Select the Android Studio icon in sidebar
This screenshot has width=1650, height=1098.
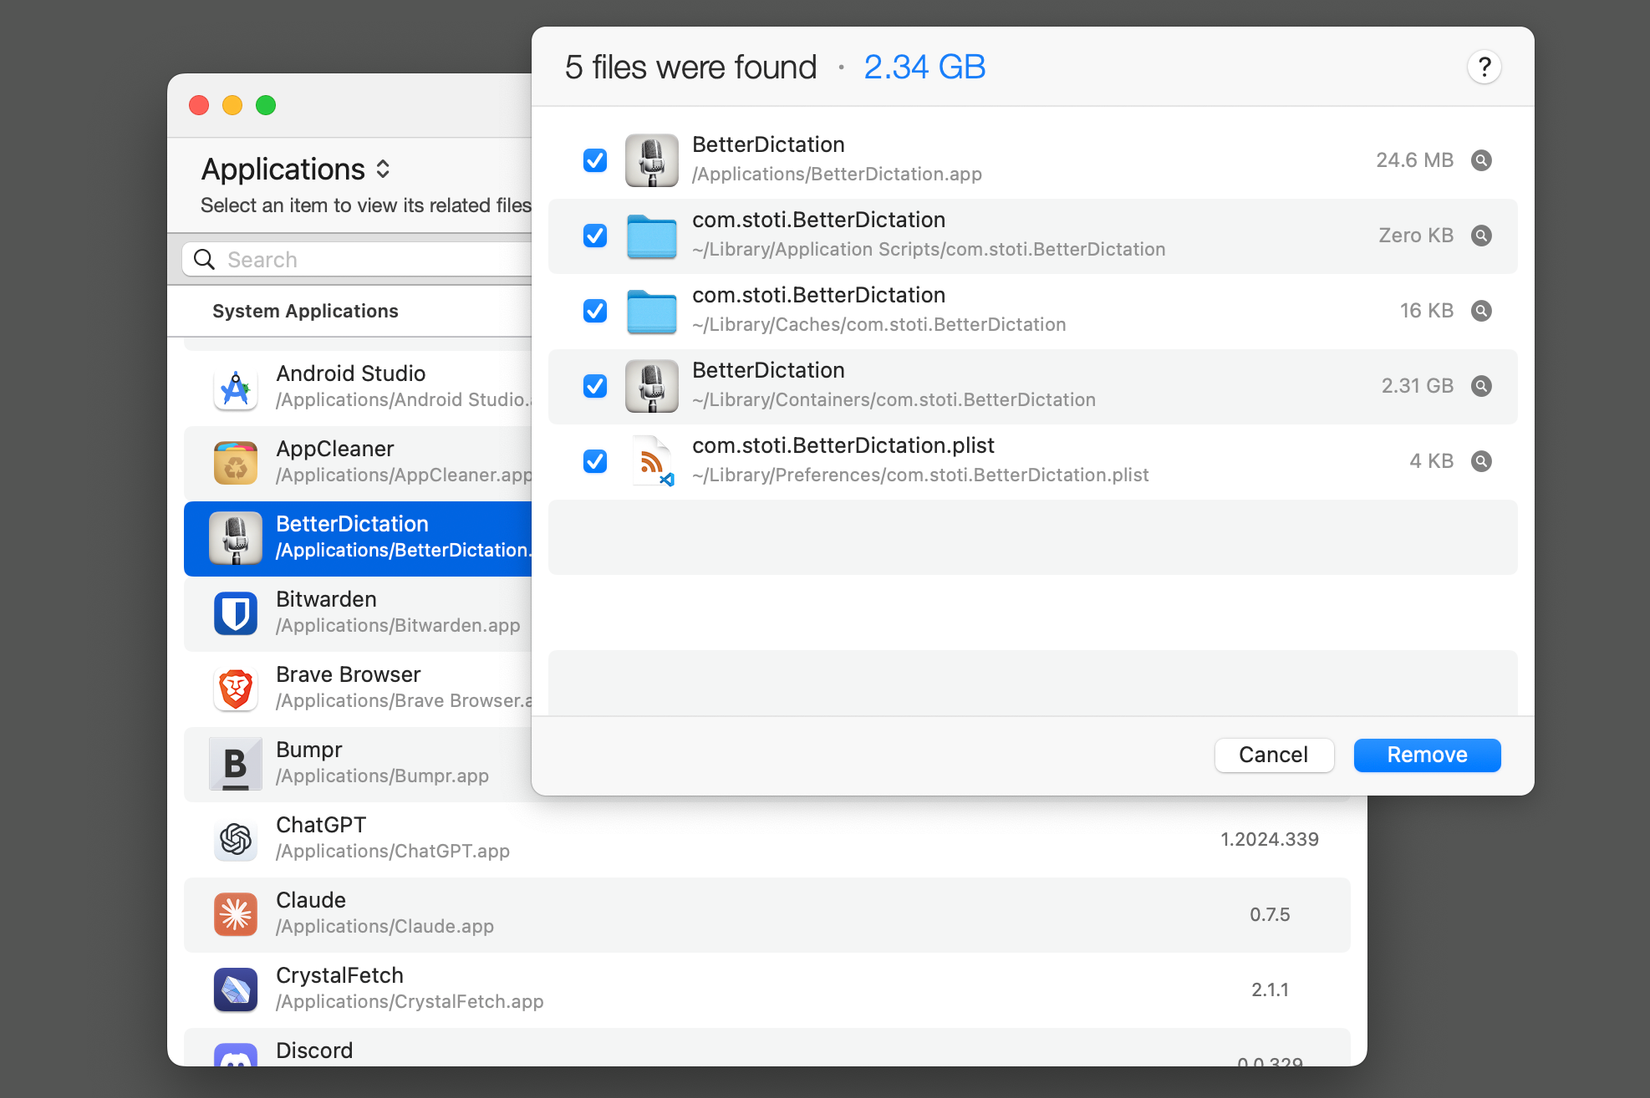[x=235, y=387]
